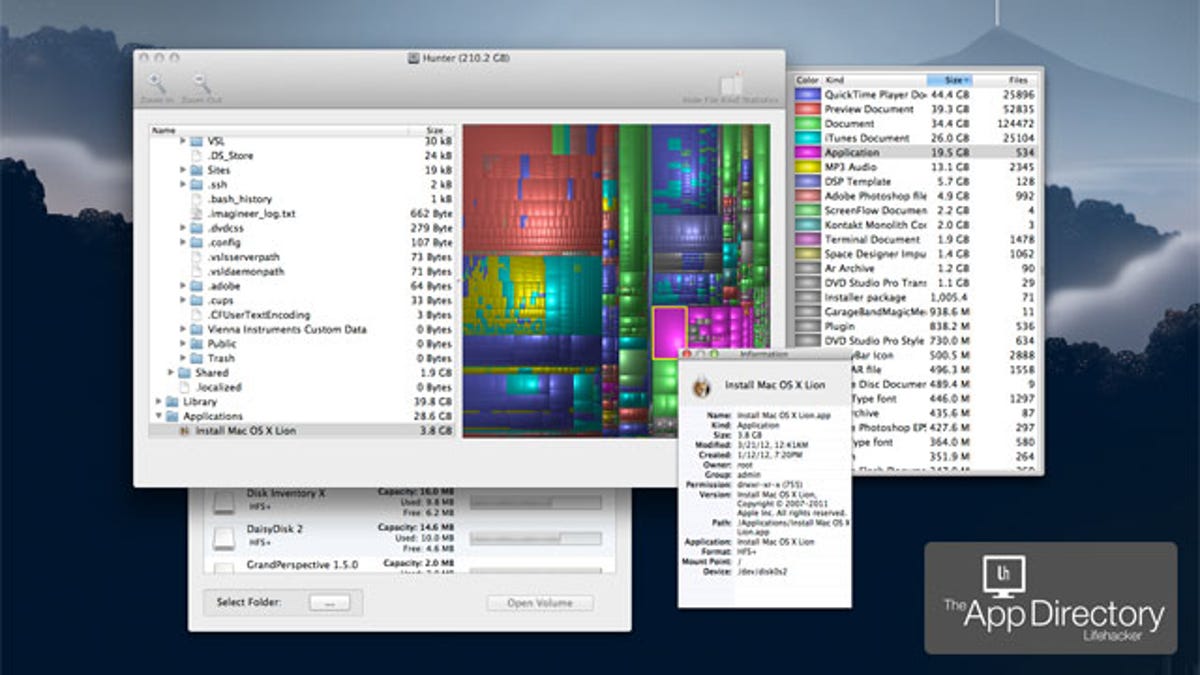Expand the Library folder
Image resolution: width=1200 pixels, height=675 pixels.
(x=159, y=402)
